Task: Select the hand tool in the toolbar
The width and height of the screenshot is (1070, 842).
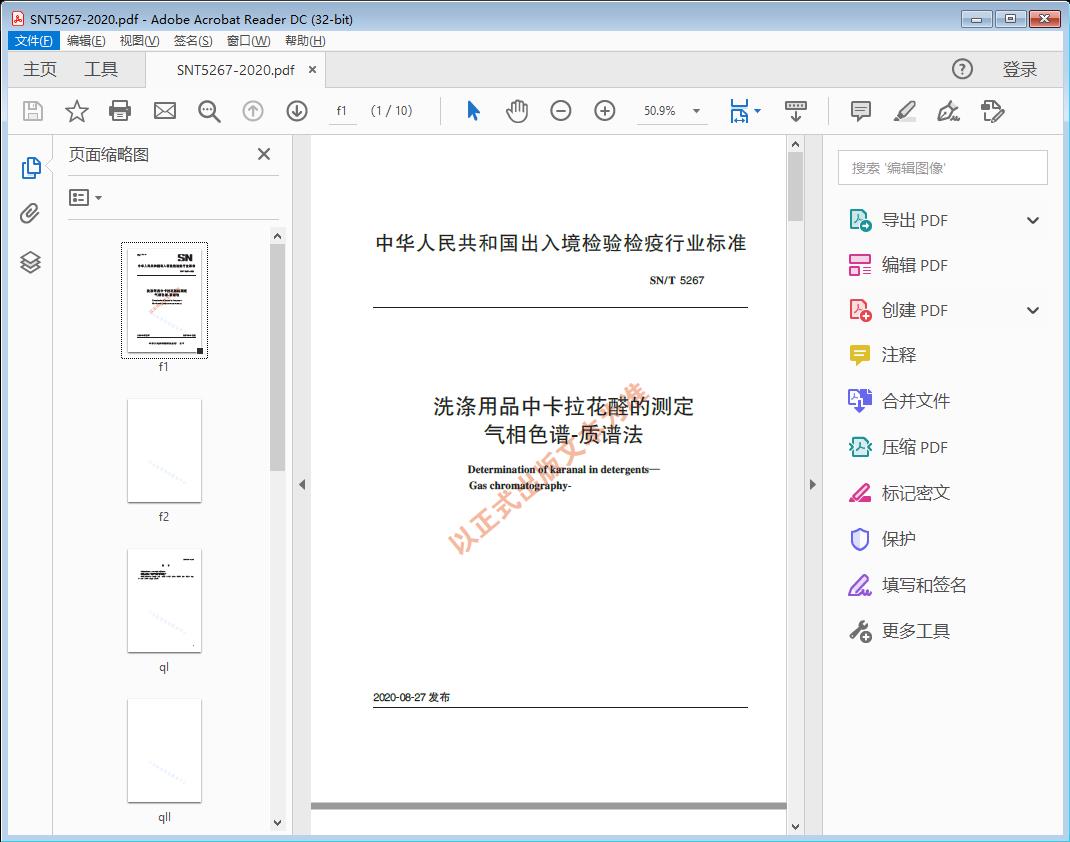Action: pyautogui.click(x=517, y=111)
